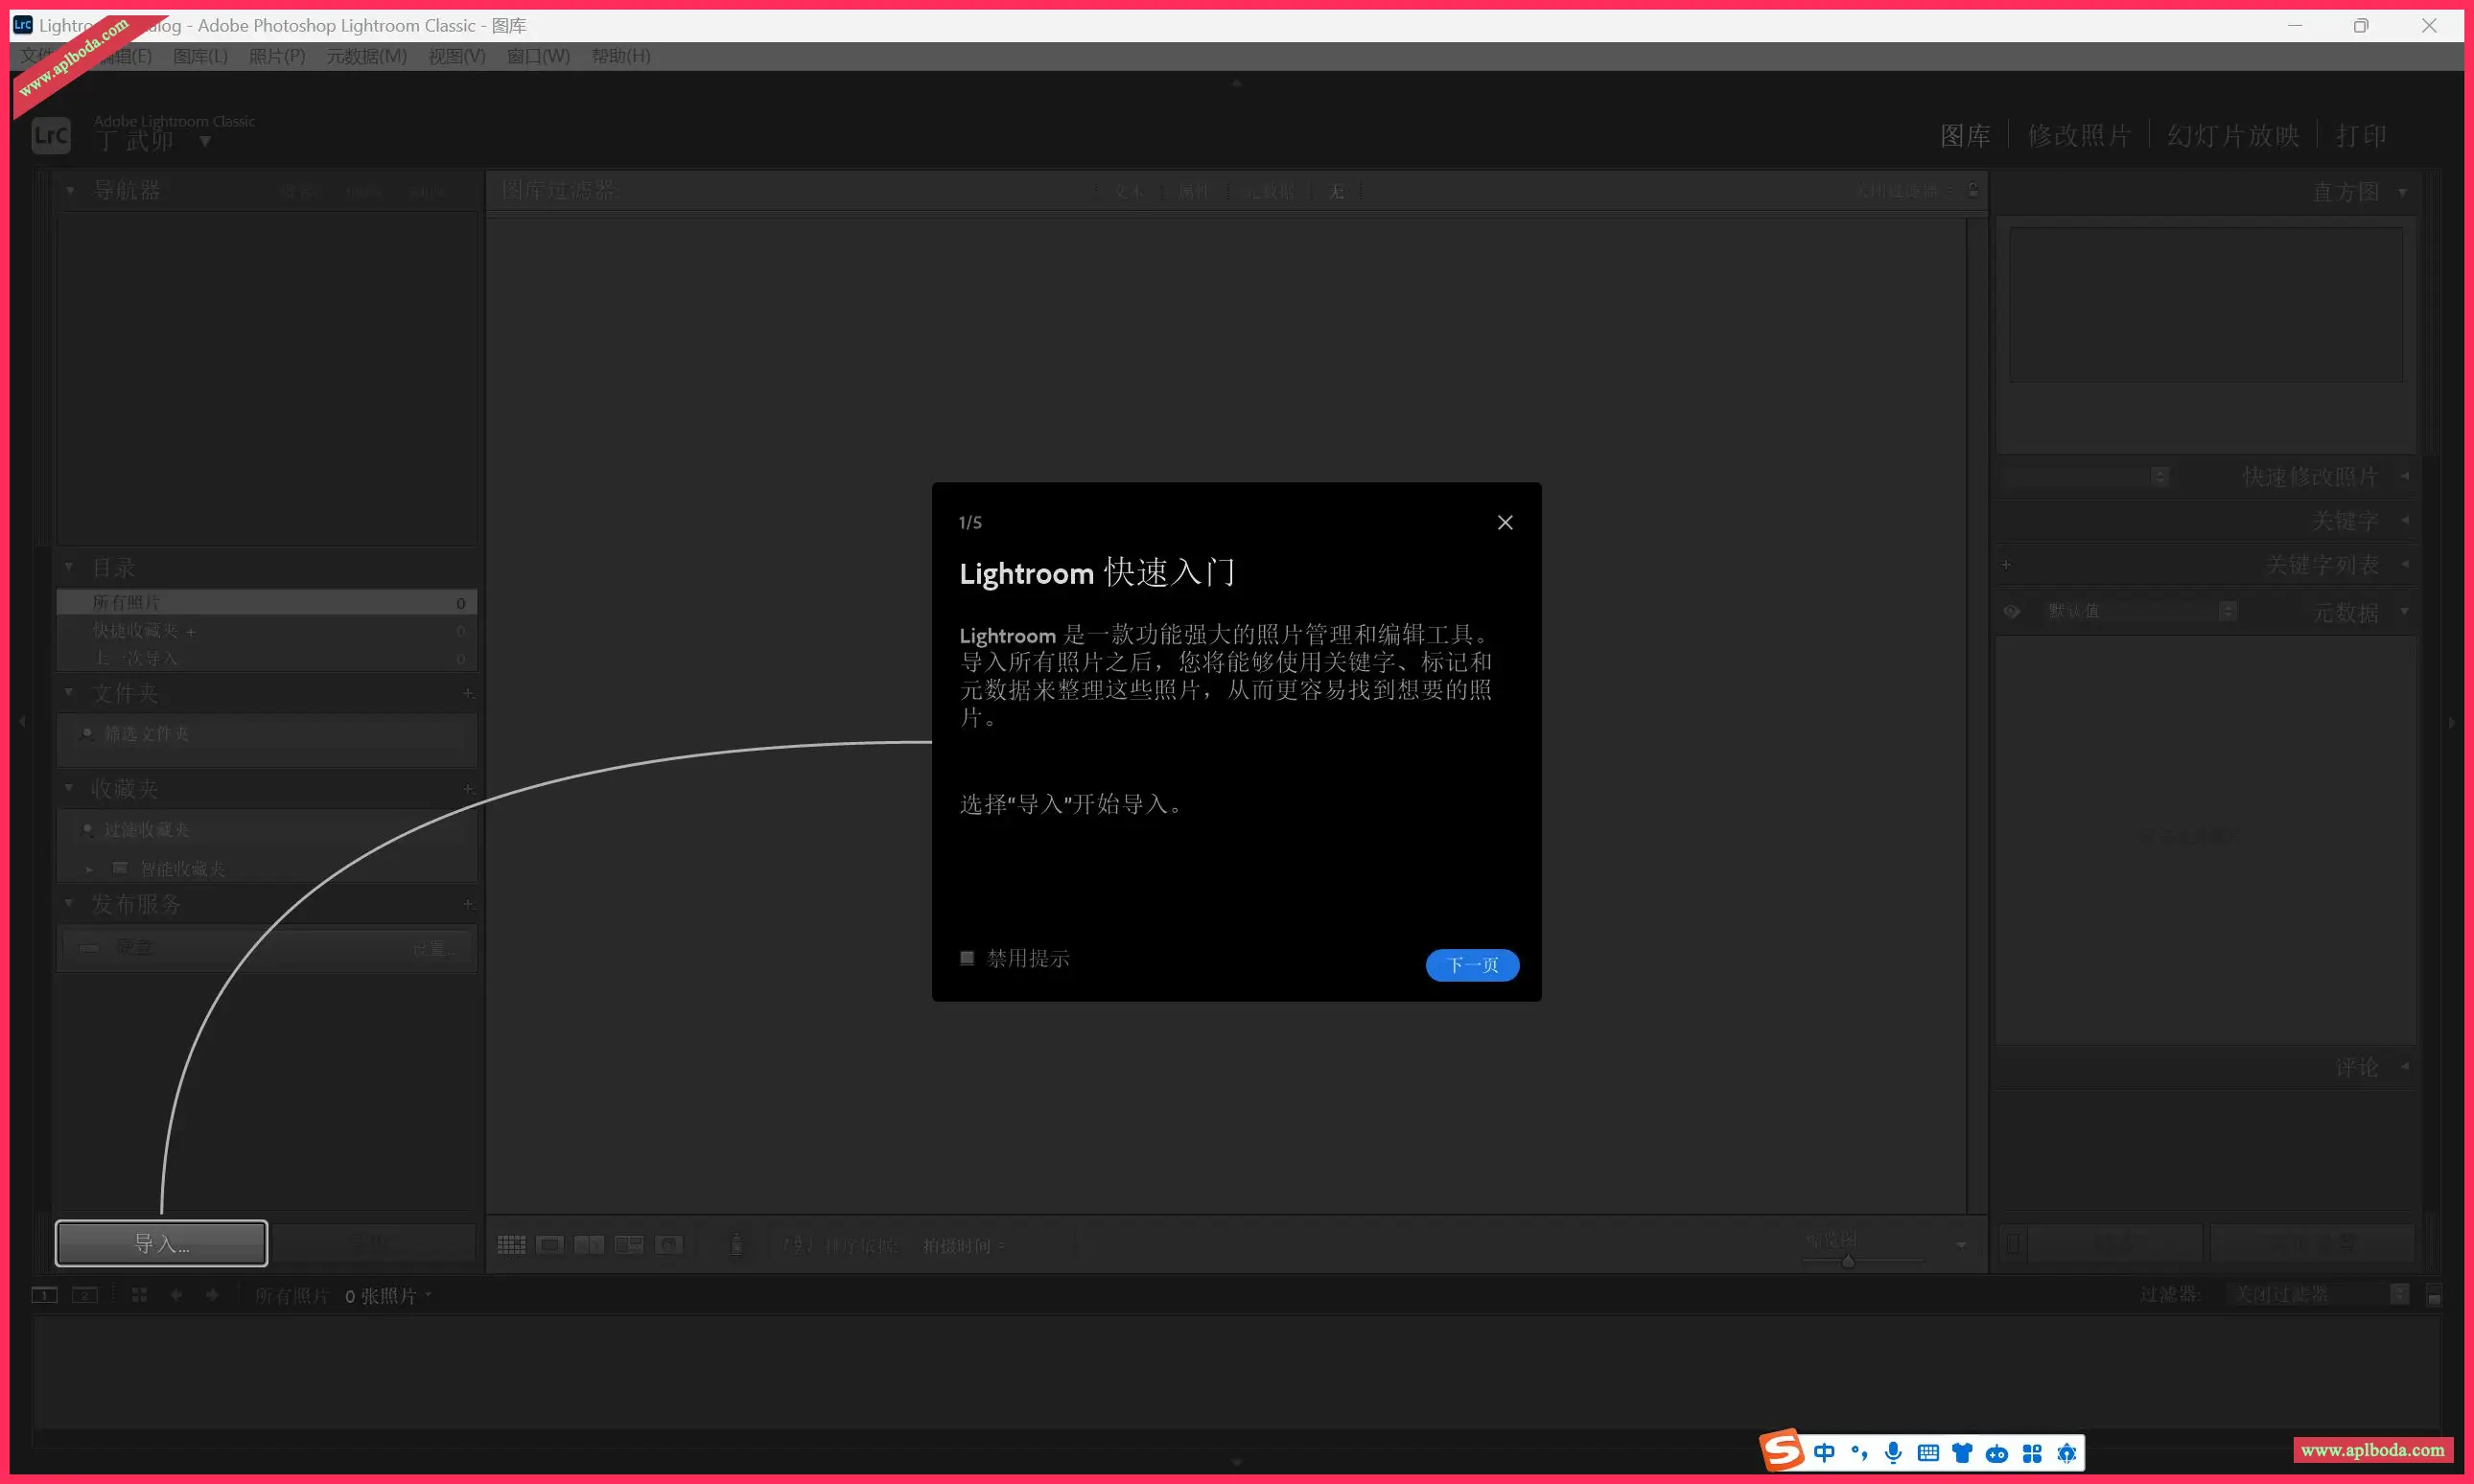The width and height of the screenshot is (2474, 1484).
Task: Select the survey view icon
Action: [629, 1245]
